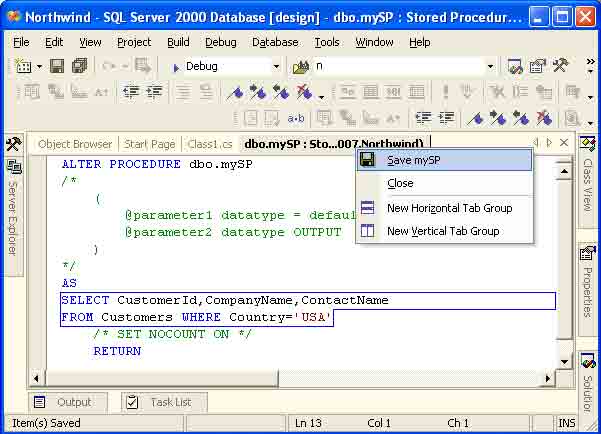
Task: Open the Debug configuration dropdown
Action: click(x=276, y=67)
